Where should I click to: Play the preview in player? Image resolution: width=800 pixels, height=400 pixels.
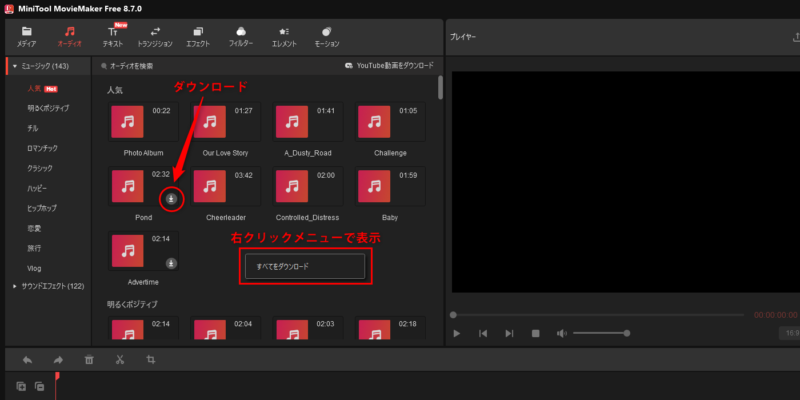point(457,333)
